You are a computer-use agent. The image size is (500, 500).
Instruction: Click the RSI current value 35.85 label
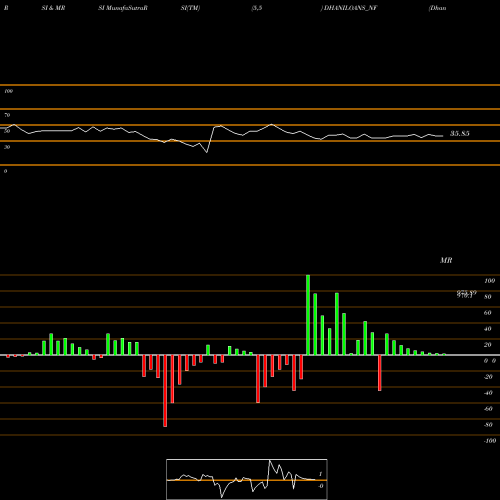[460, 134]
